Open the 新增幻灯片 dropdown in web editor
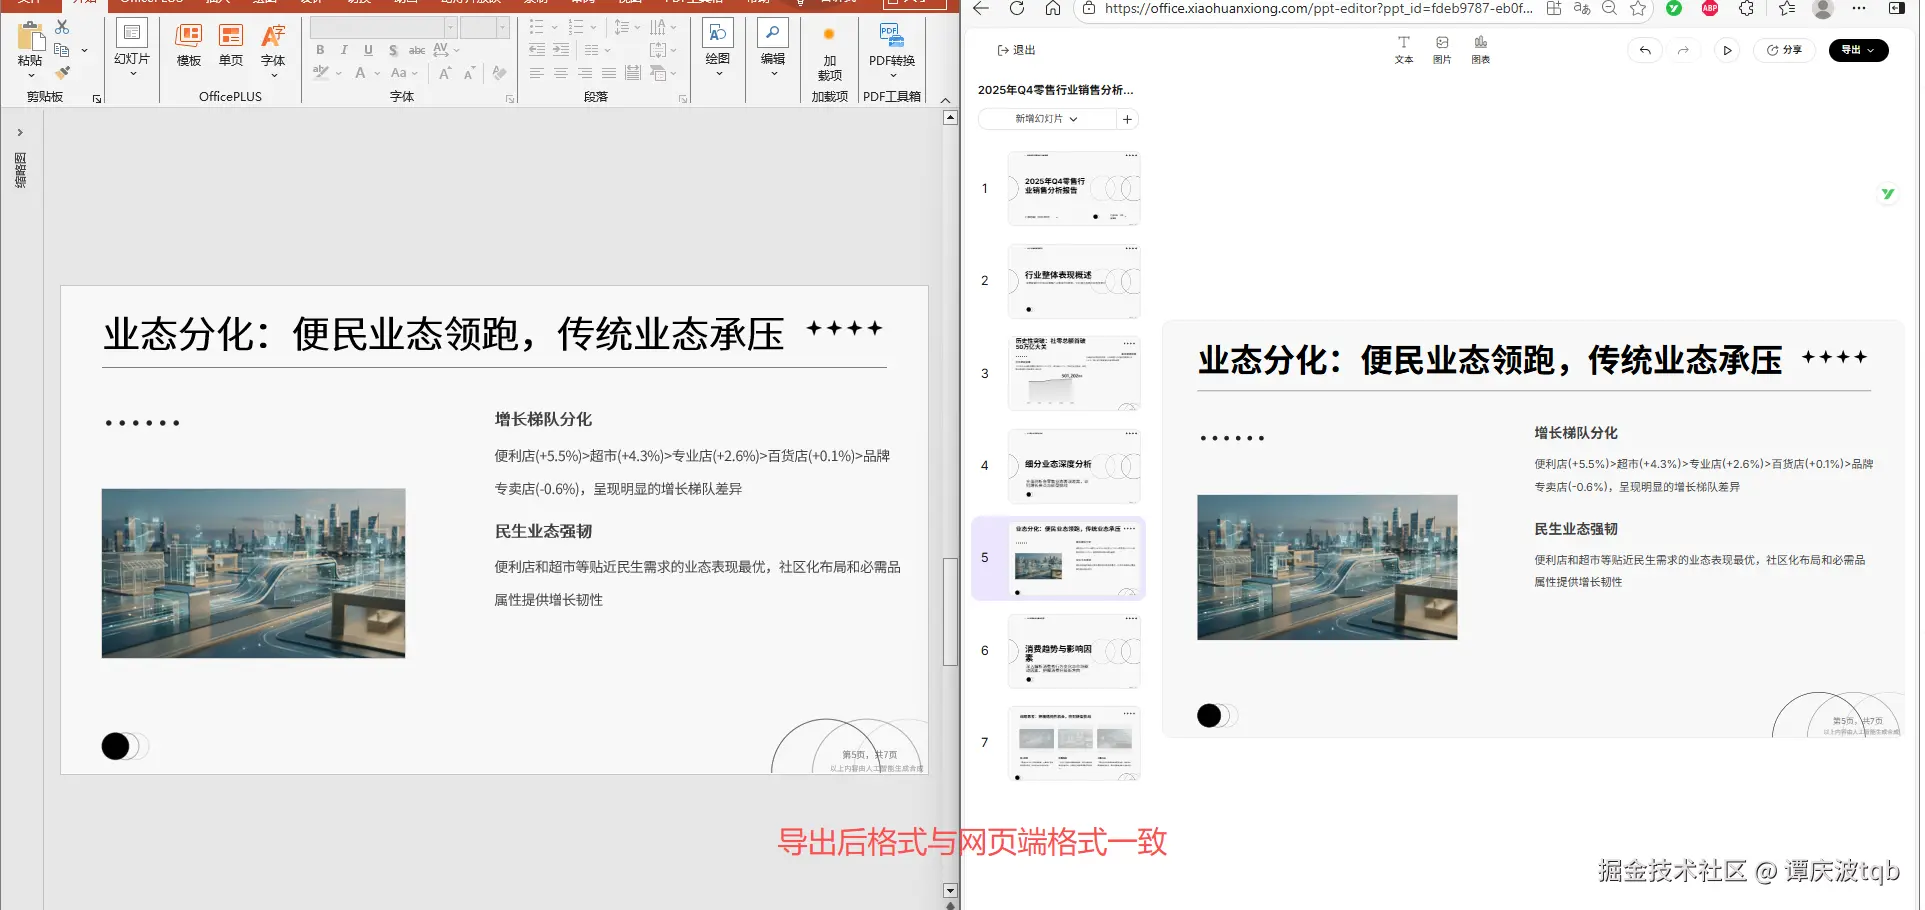 [1046, 119]
